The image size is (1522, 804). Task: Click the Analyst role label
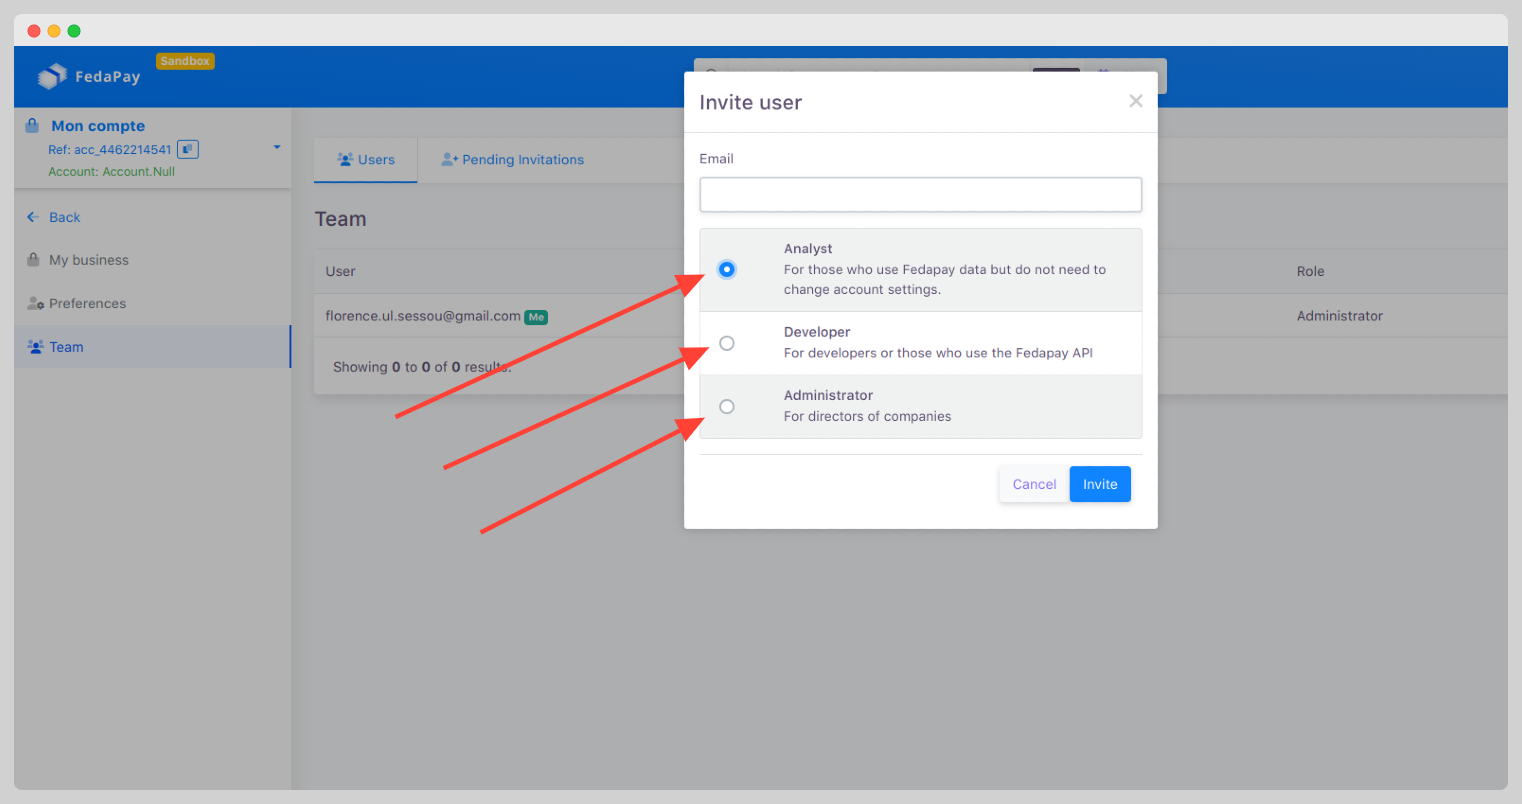click(808, 249)
